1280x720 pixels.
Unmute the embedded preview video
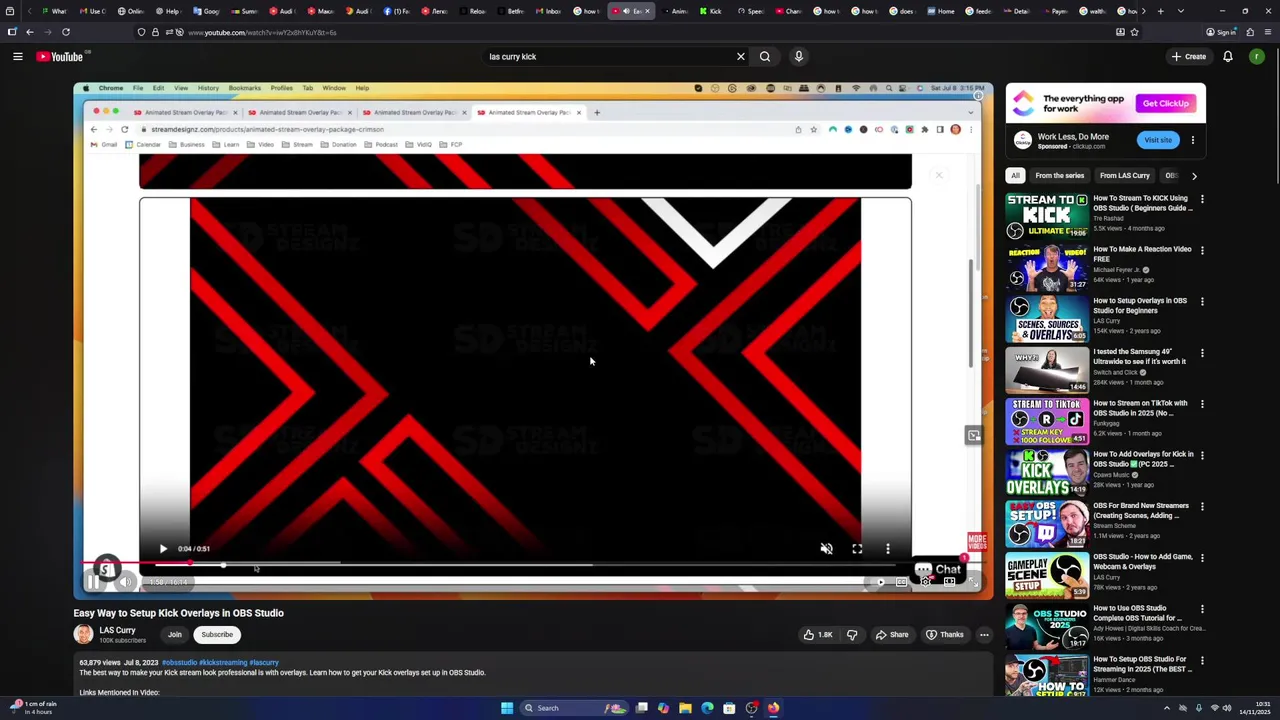pyautogui.click(x=826, y=548)
